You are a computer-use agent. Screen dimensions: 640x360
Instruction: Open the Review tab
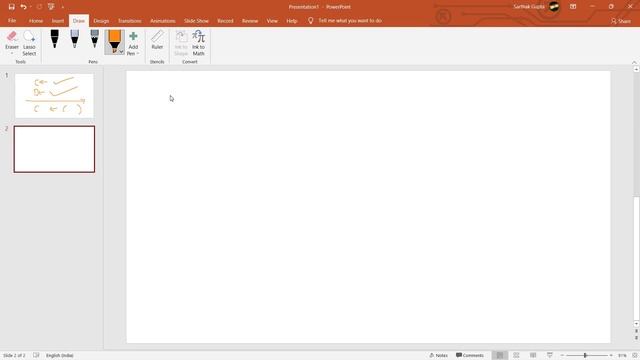coord(250,21)
